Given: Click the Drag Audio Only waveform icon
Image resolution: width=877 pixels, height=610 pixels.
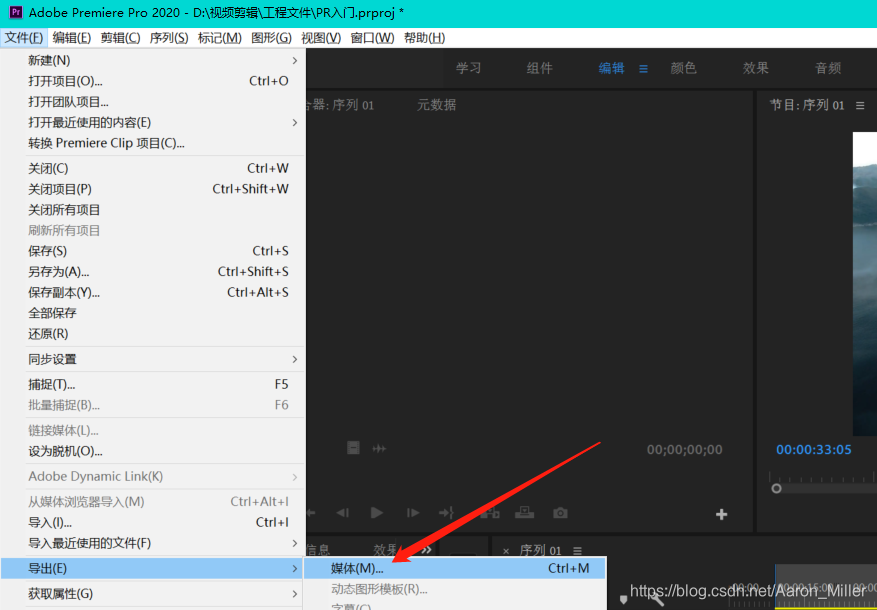Looking at the screenshot, I should pyautogui.click(x=379, y=448).
